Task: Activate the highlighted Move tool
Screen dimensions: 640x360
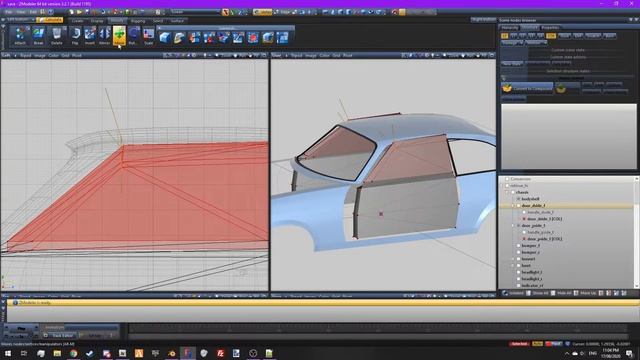Action: (x=119, y=36)
